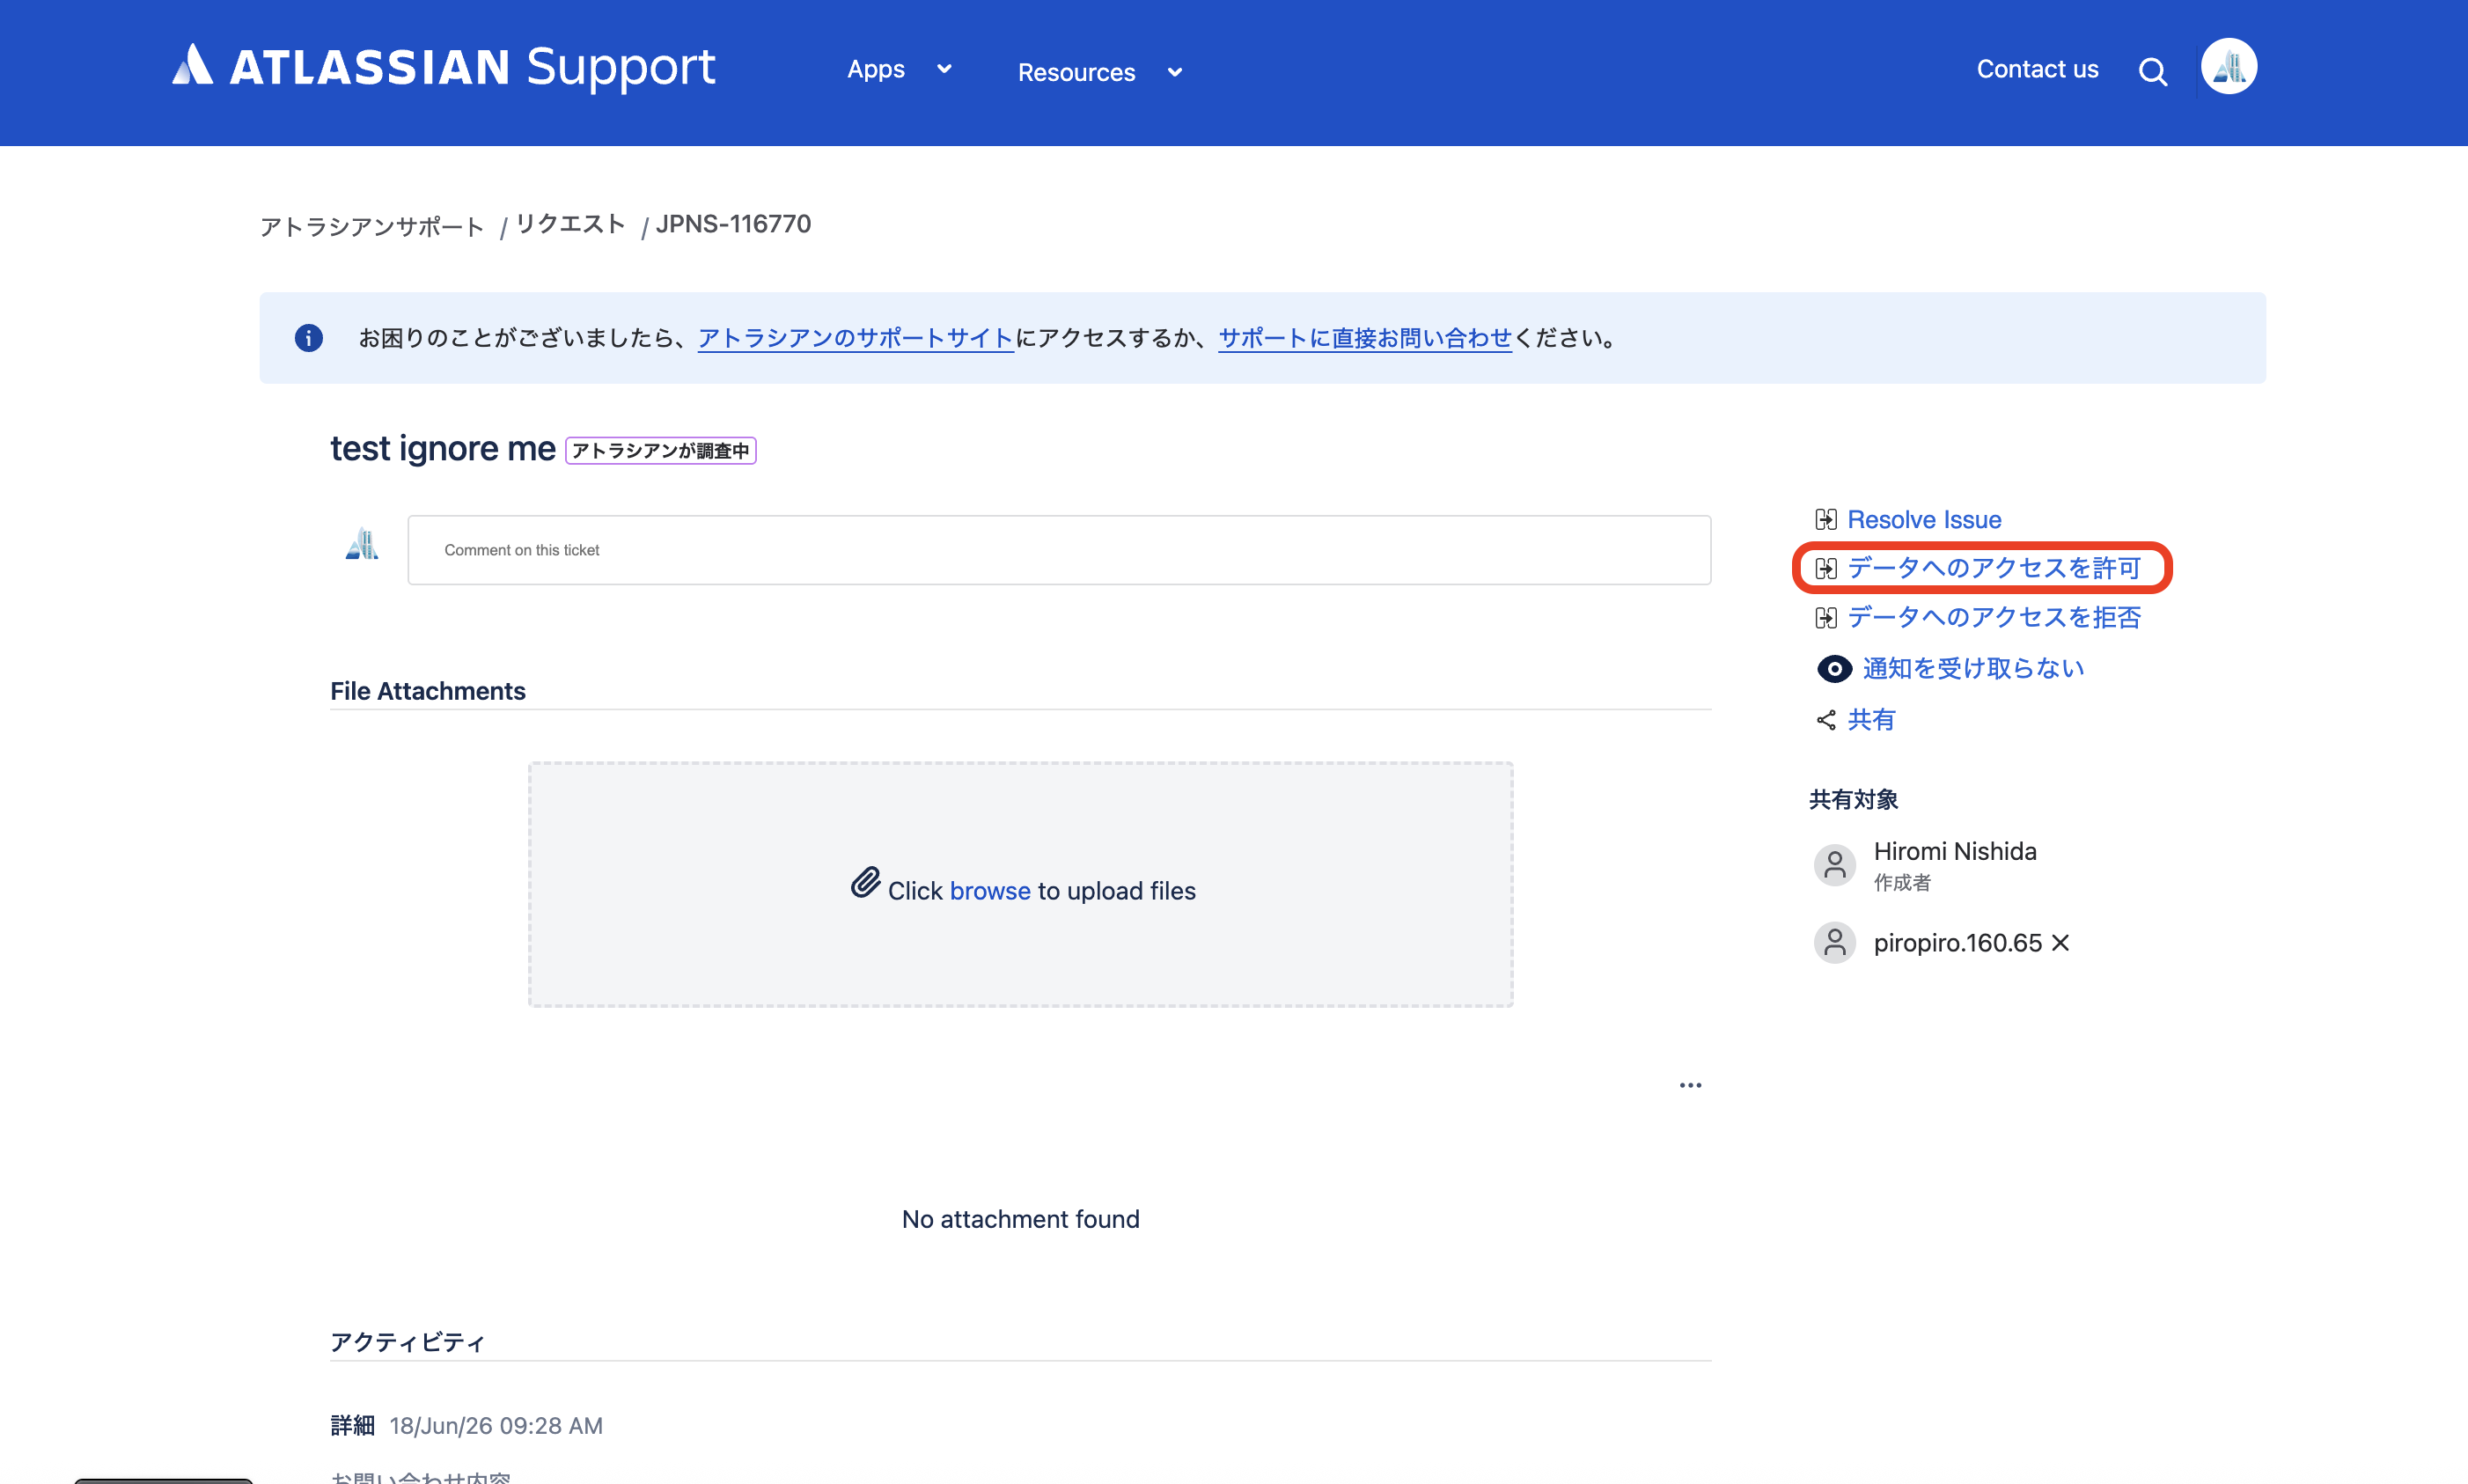Click the Hiromi Nishida name

(1954, 851)
